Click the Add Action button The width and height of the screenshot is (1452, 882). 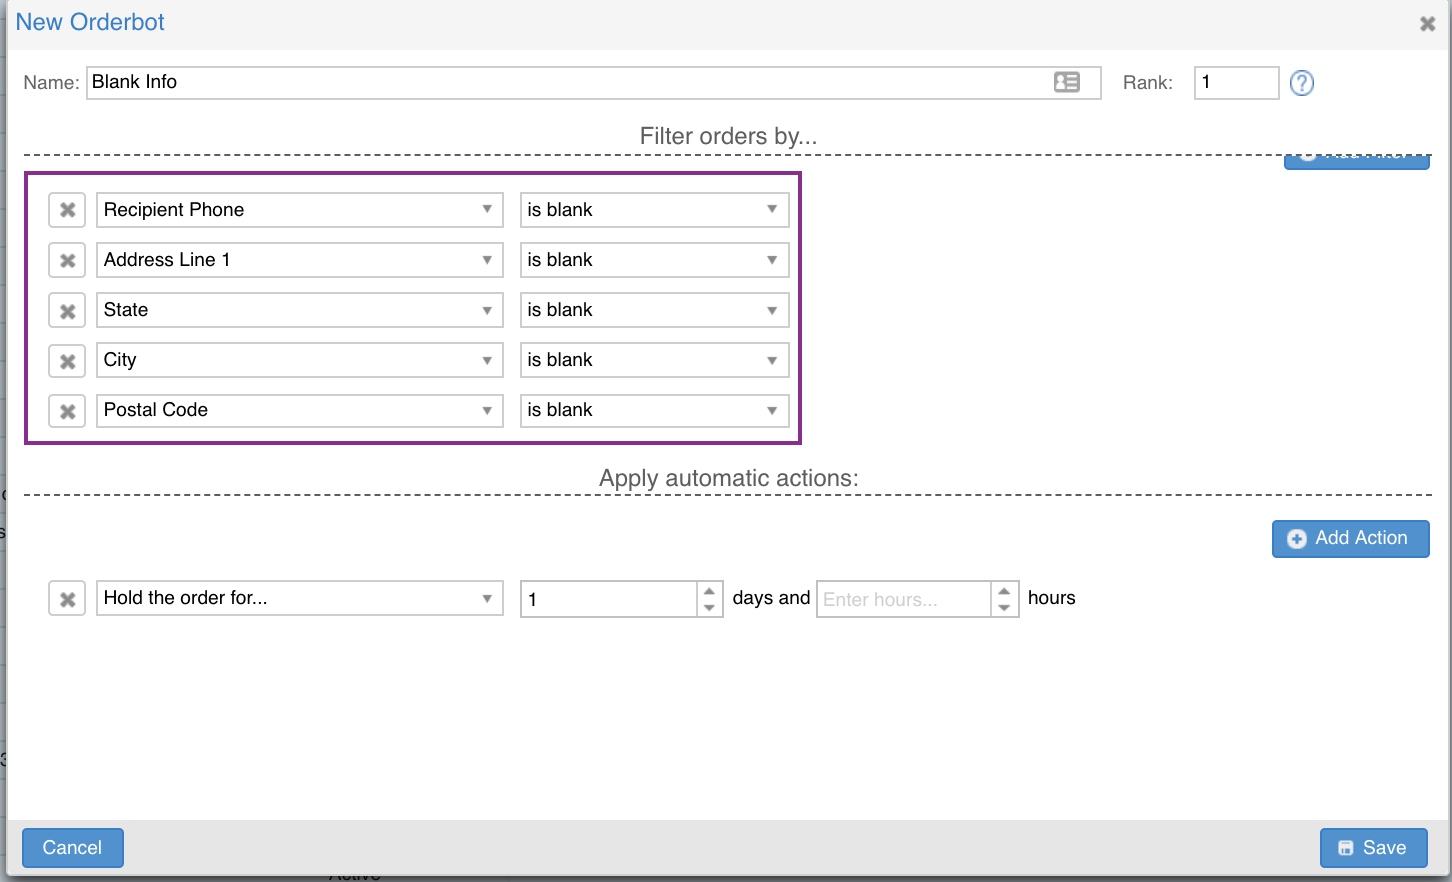pyautogui.click(x=1350, y=538)
